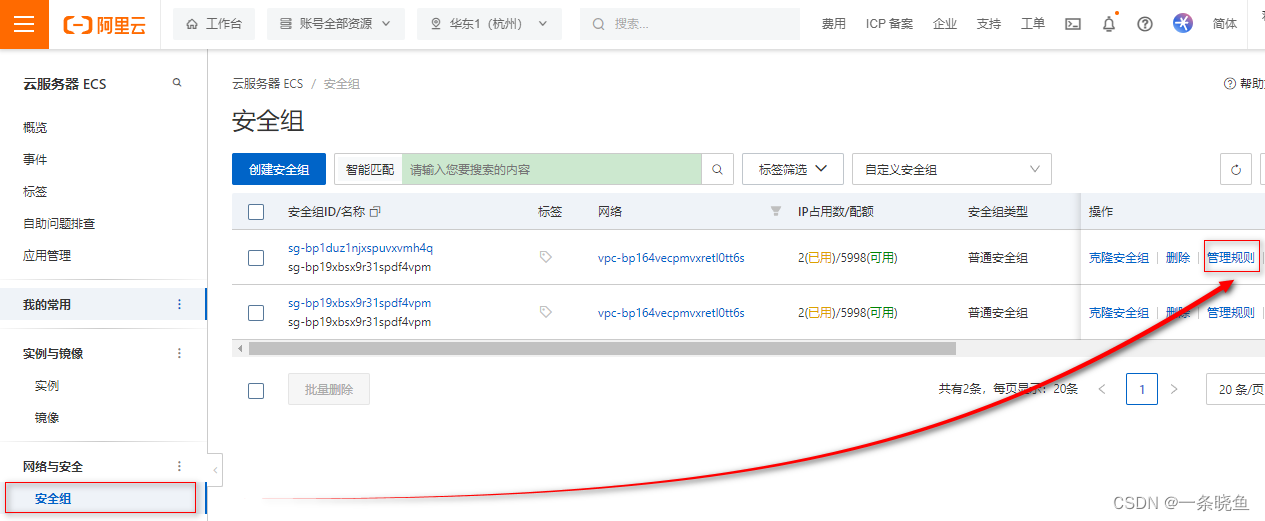Check the second security group row checkbox

pos(256,313)
